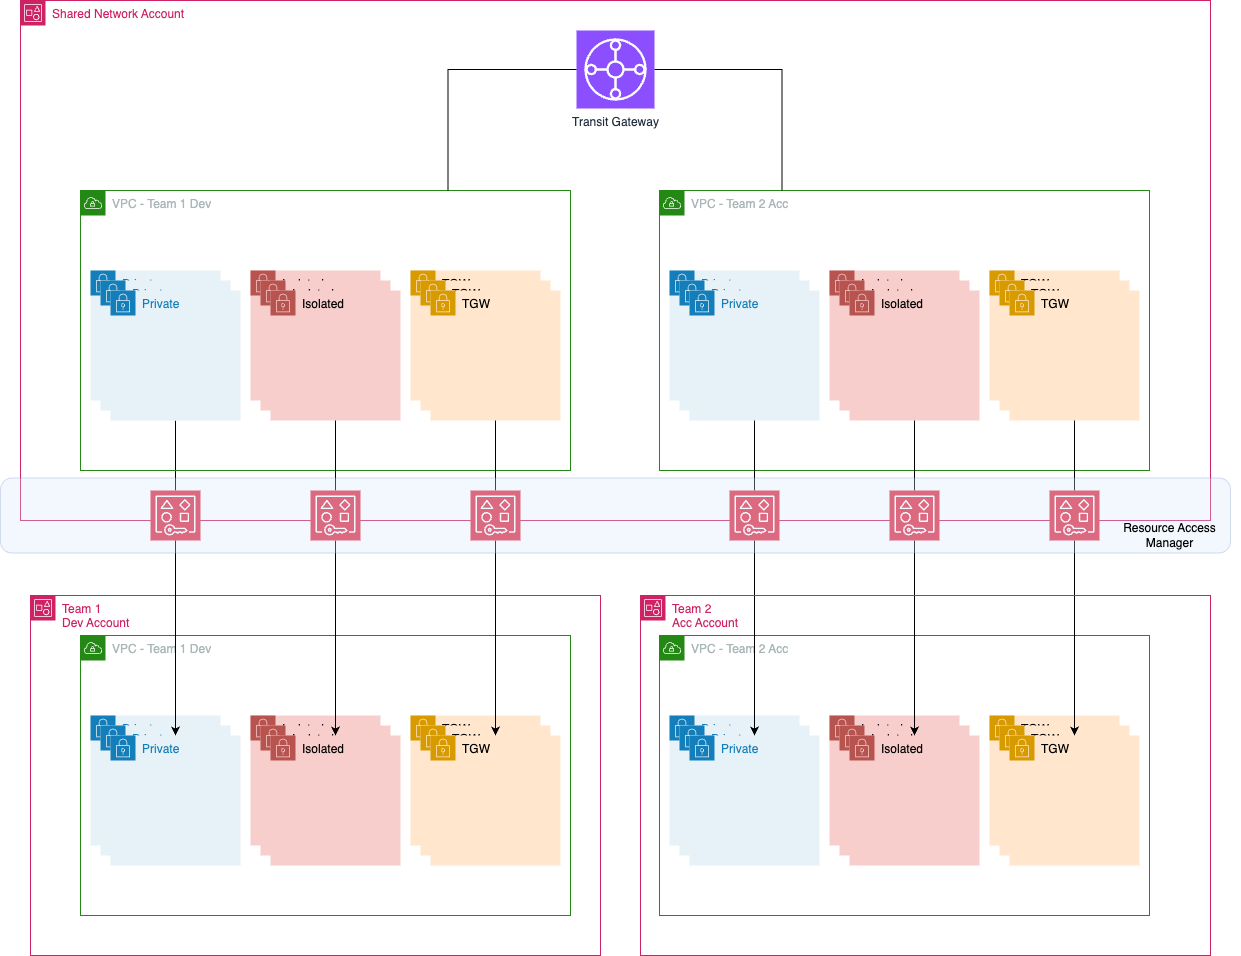Select the Resource Access Manager icon under Isolated Team 2
Screen dimensions: 1241x956
pos(914,515)
